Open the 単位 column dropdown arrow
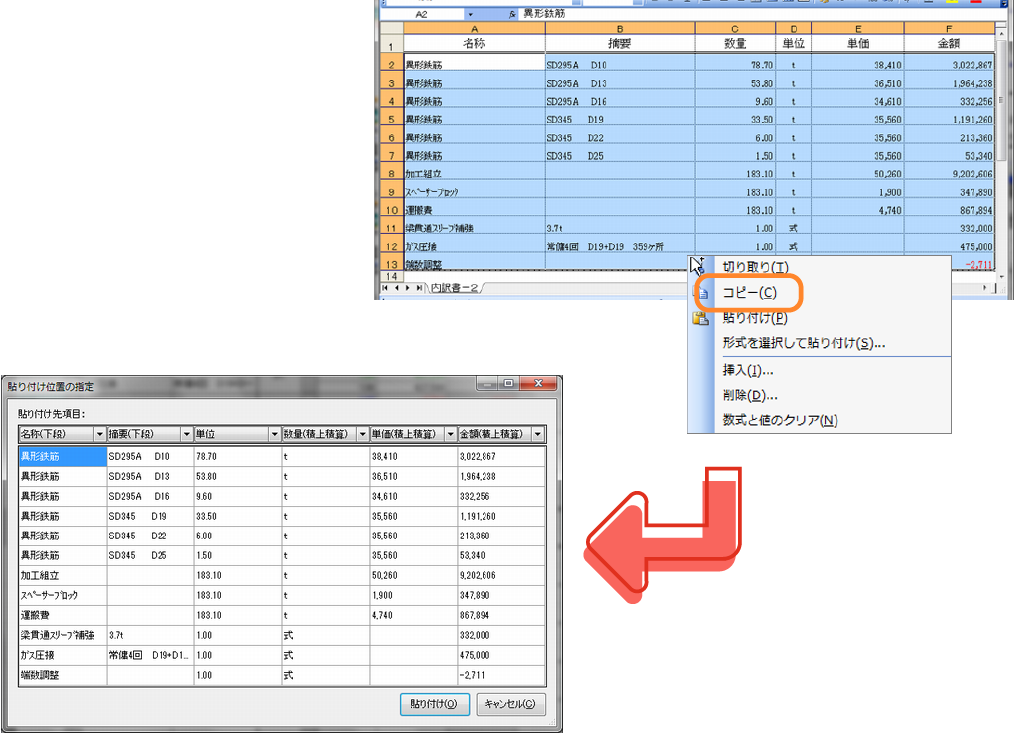The image size is (1014, 733). tap(274, 434)
